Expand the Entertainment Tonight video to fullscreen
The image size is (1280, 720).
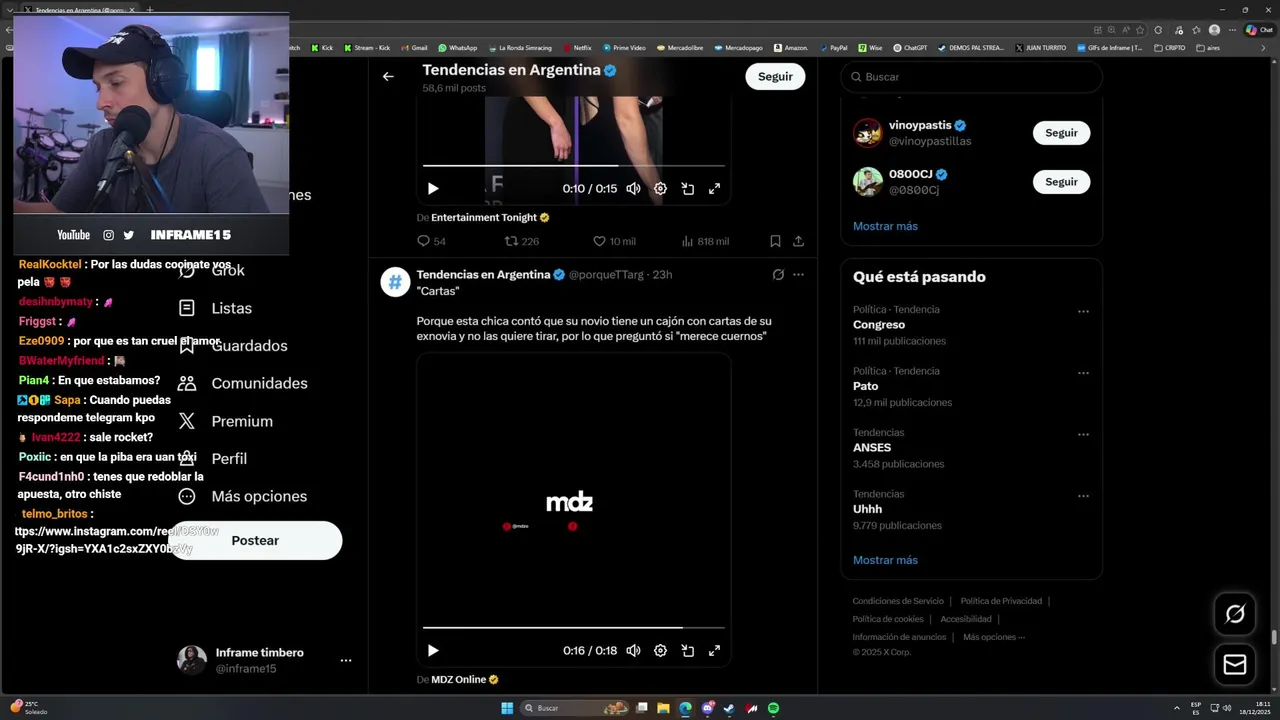[715, 188]
